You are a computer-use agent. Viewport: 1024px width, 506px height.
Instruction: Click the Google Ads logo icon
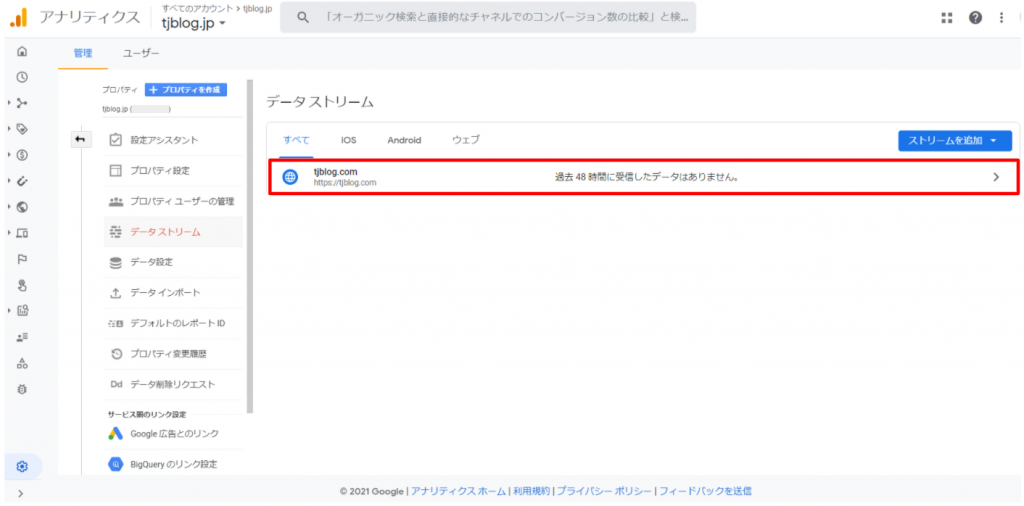pos(116,434)
